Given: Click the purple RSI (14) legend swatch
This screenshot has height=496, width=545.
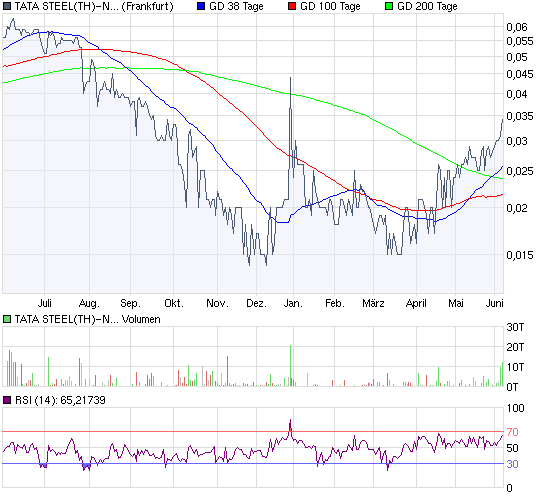Looking at the screenshot, I should tap(7, 400).
